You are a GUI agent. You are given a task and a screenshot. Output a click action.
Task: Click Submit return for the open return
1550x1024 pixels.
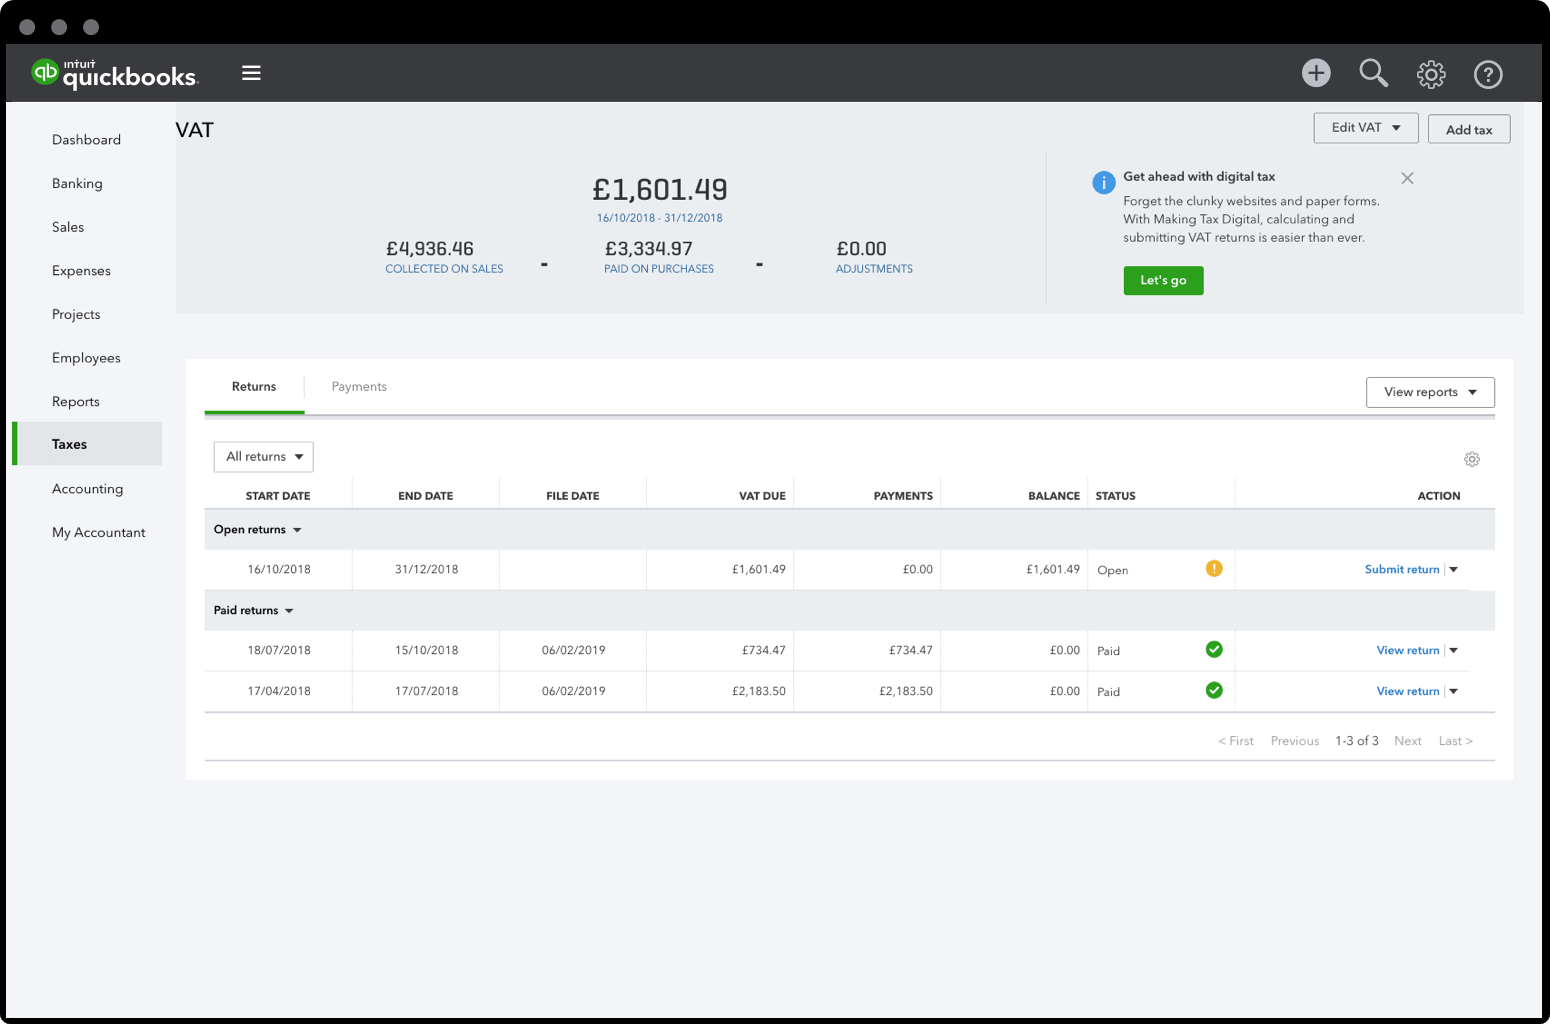[x=1402, y=569]
